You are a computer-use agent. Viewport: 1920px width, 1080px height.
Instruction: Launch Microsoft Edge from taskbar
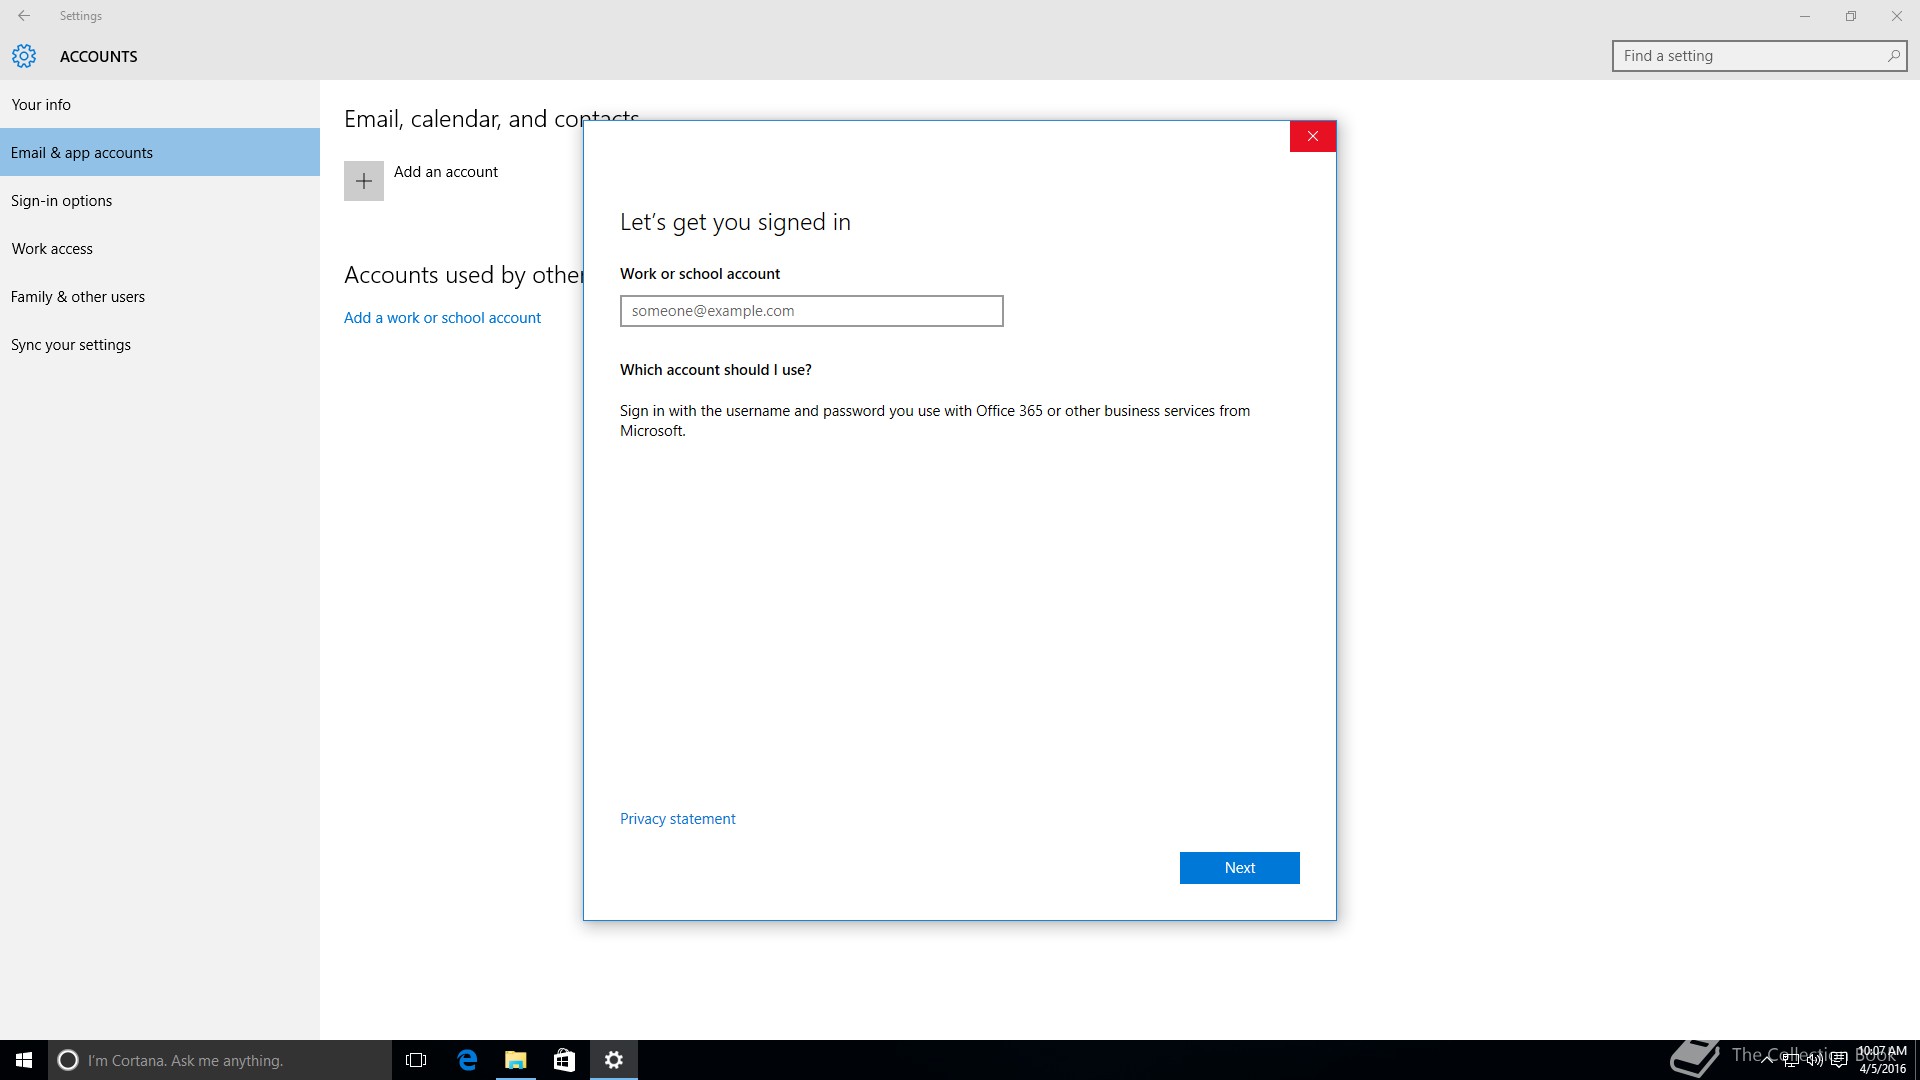[467, 1060]
